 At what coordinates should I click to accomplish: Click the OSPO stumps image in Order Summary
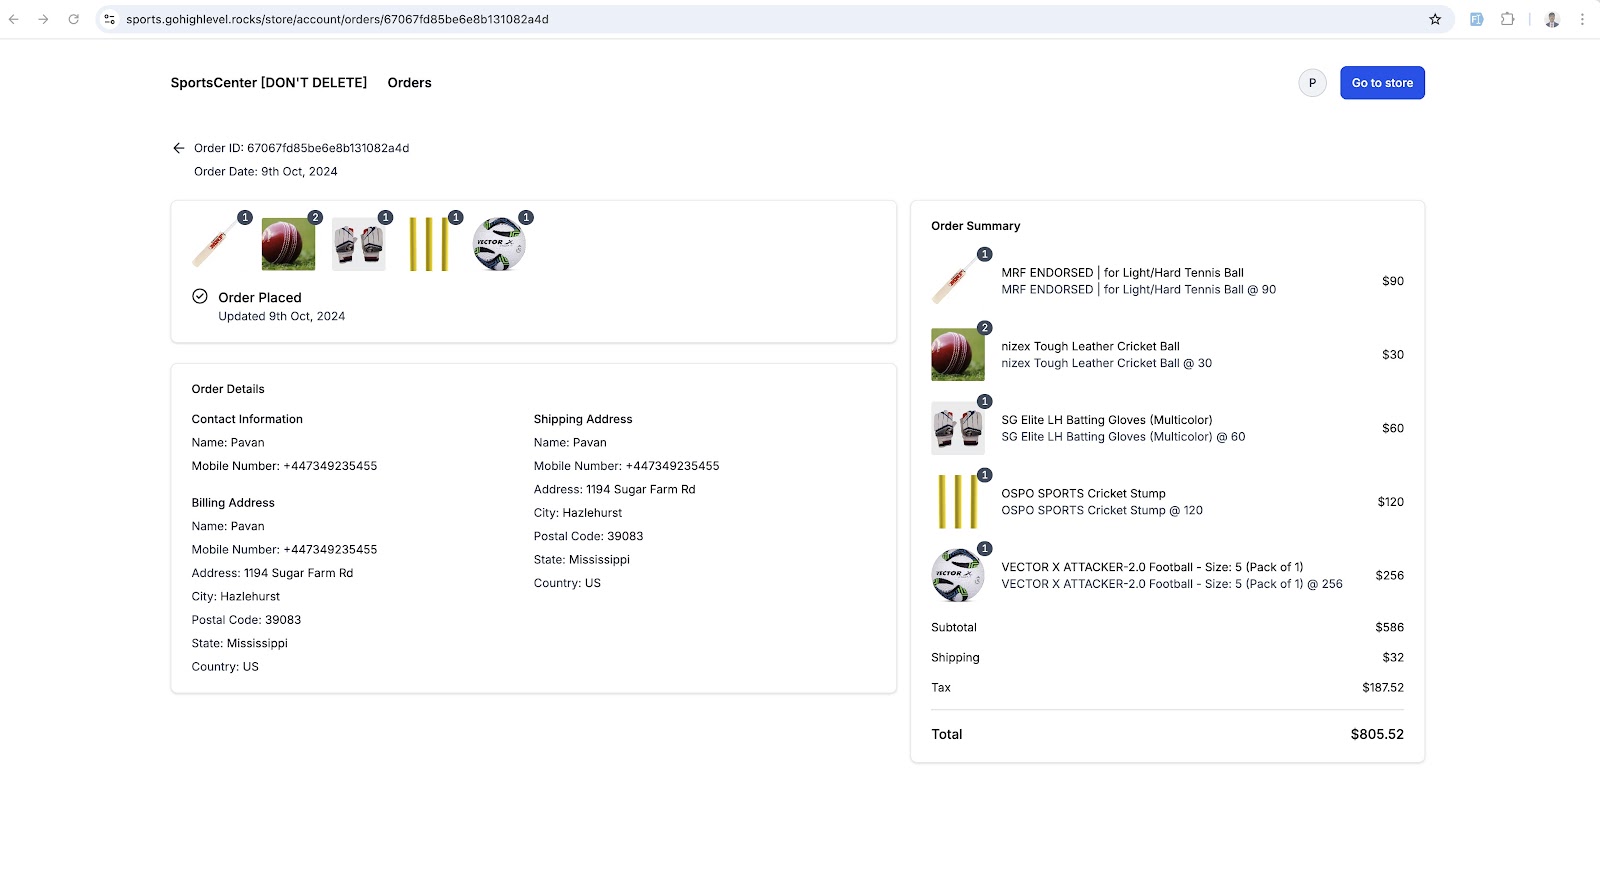pyautogui.click(x=958, y=501)
